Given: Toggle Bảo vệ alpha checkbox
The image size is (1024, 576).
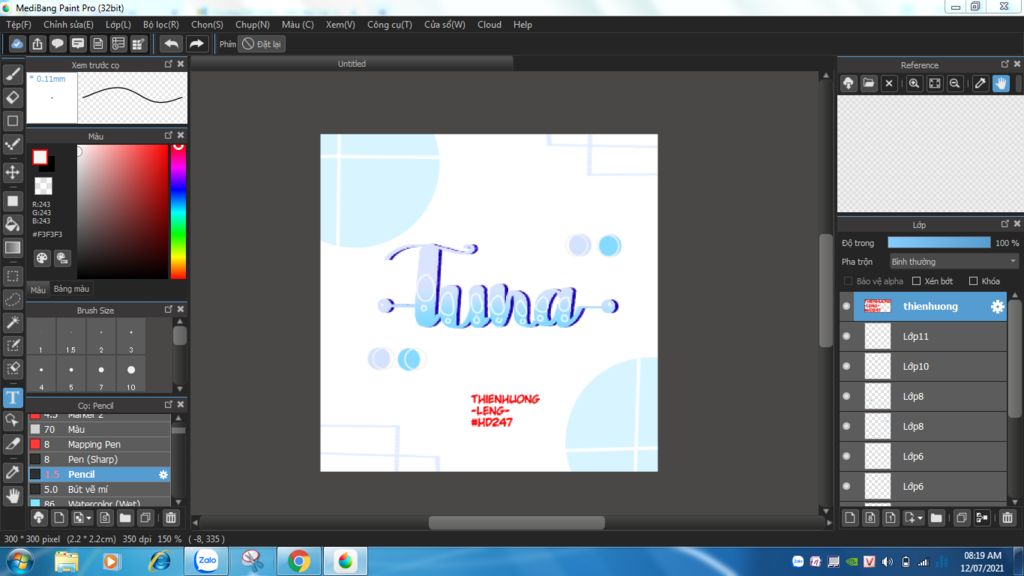Looking at the screenshot, I should (848, 281).
